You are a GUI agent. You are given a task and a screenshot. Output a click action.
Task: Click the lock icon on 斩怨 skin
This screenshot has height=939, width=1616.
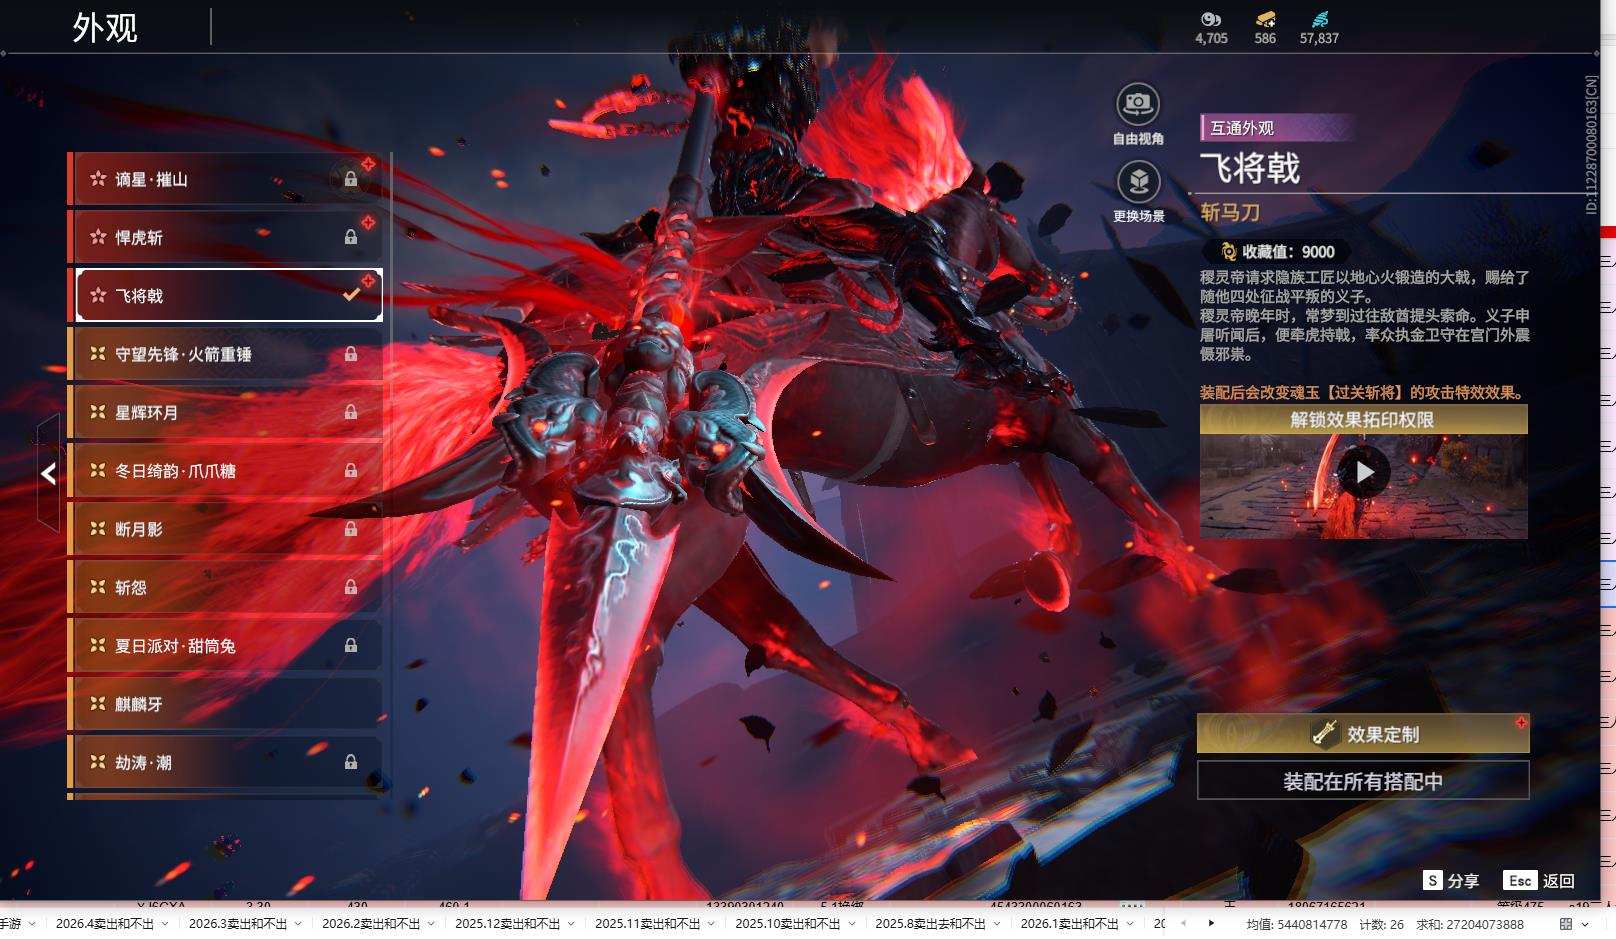(x=351, y=587)
